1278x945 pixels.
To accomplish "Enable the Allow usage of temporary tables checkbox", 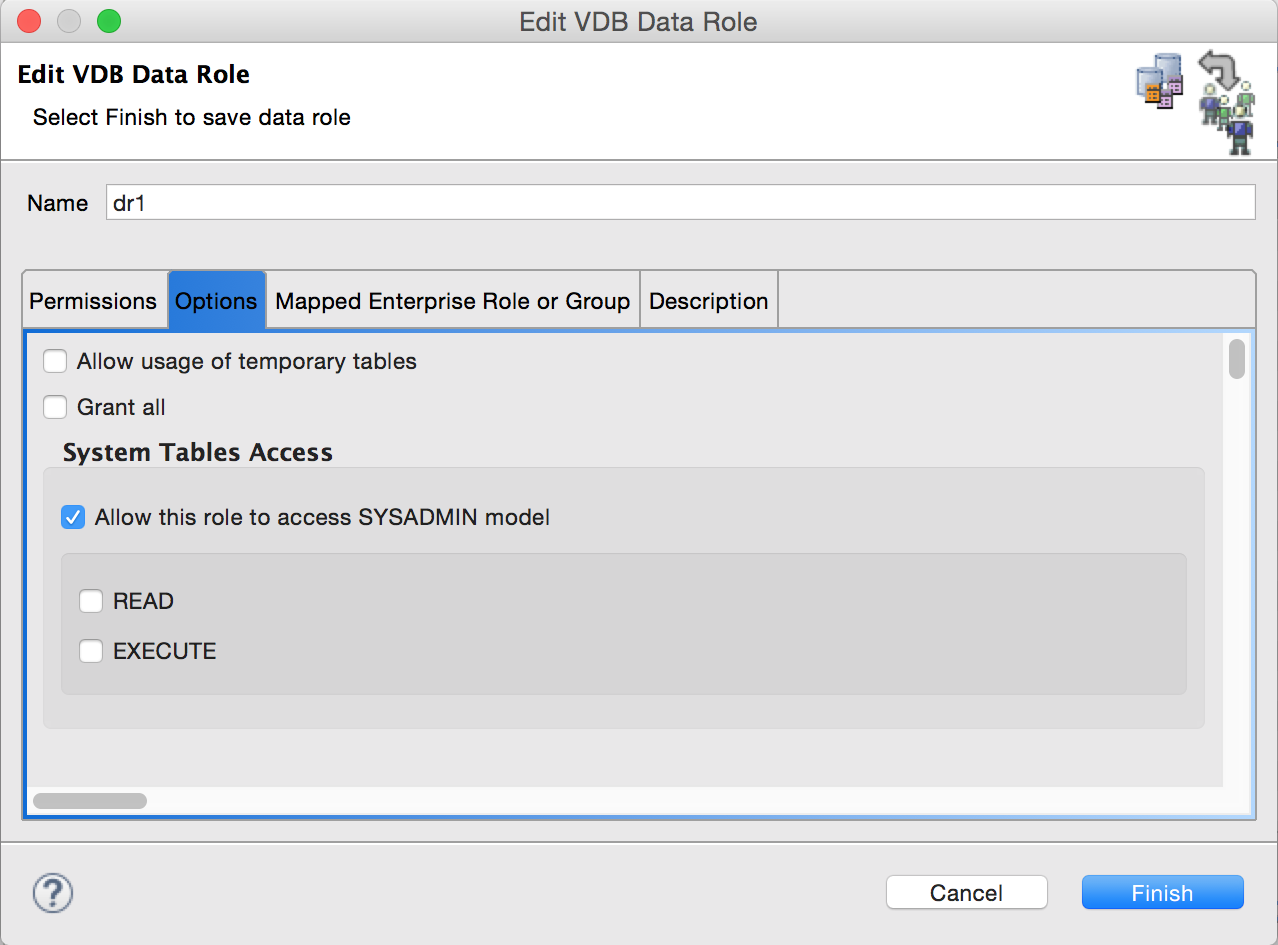I will [55, 361].
